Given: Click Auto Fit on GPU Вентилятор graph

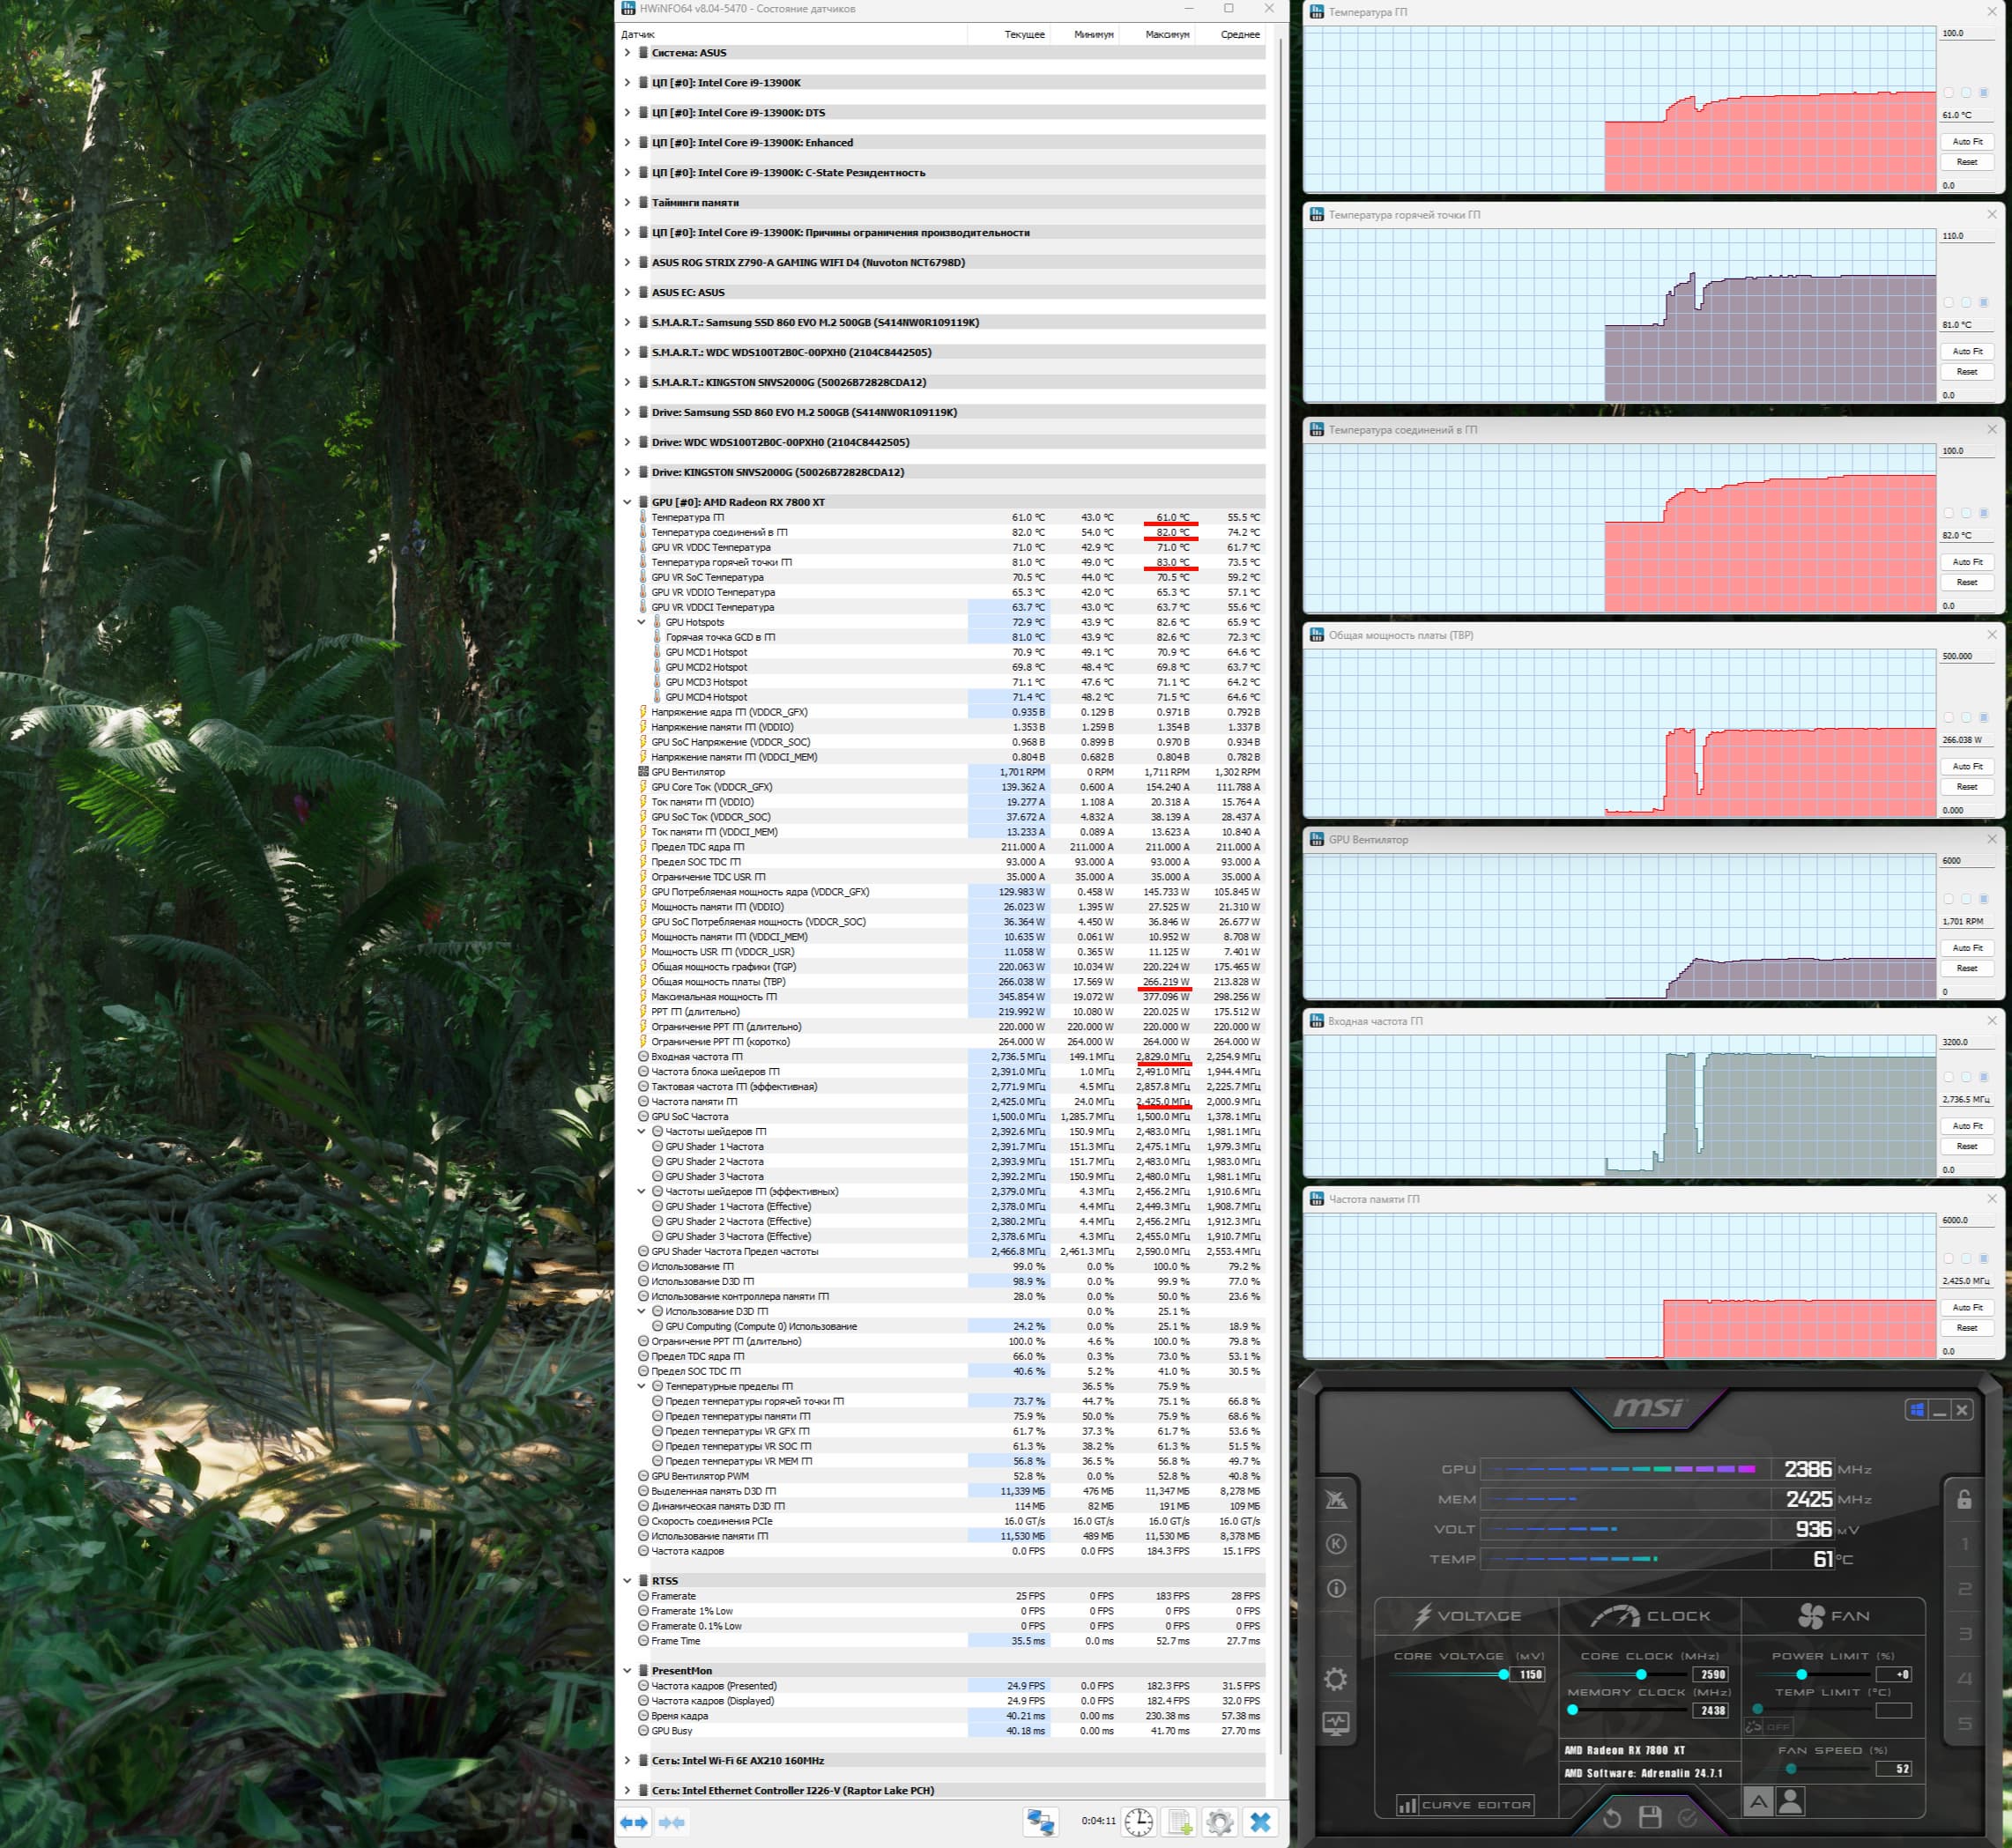Looking at the screenshot, I should click(1967, 947).
